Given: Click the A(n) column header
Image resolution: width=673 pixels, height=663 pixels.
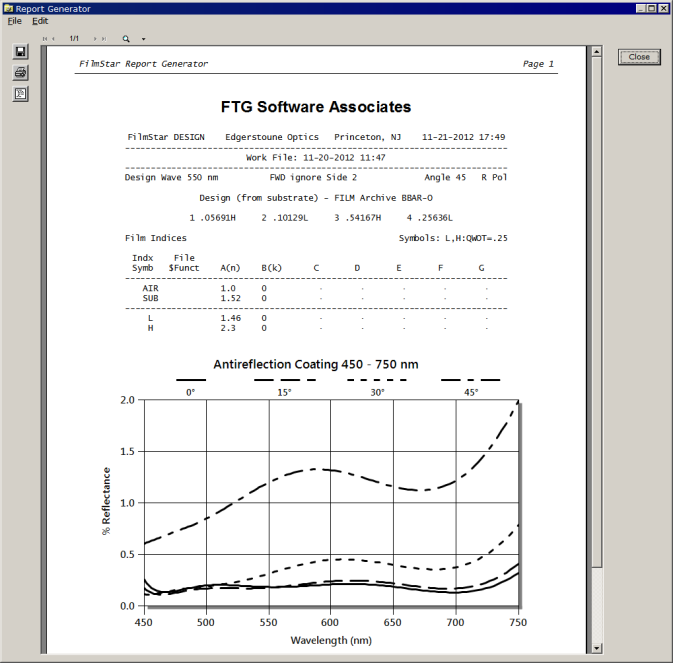Looking at the screenshot, I should [230, 268].
